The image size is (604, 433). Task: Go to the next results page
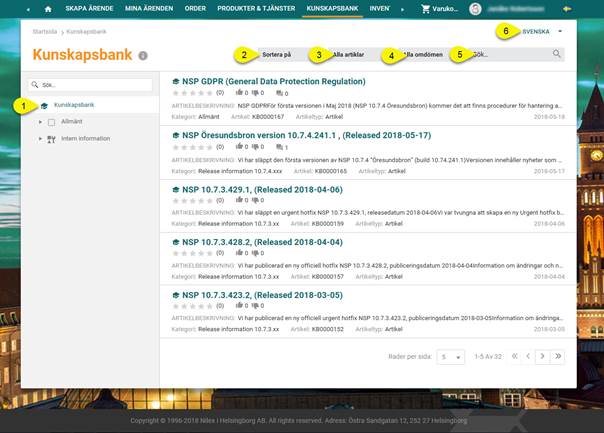click(x=541, y=356)
